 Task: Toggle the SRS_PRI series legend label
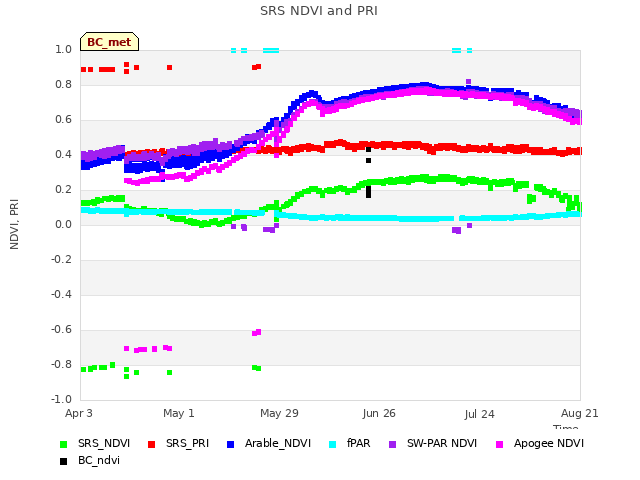click(187, 444)
